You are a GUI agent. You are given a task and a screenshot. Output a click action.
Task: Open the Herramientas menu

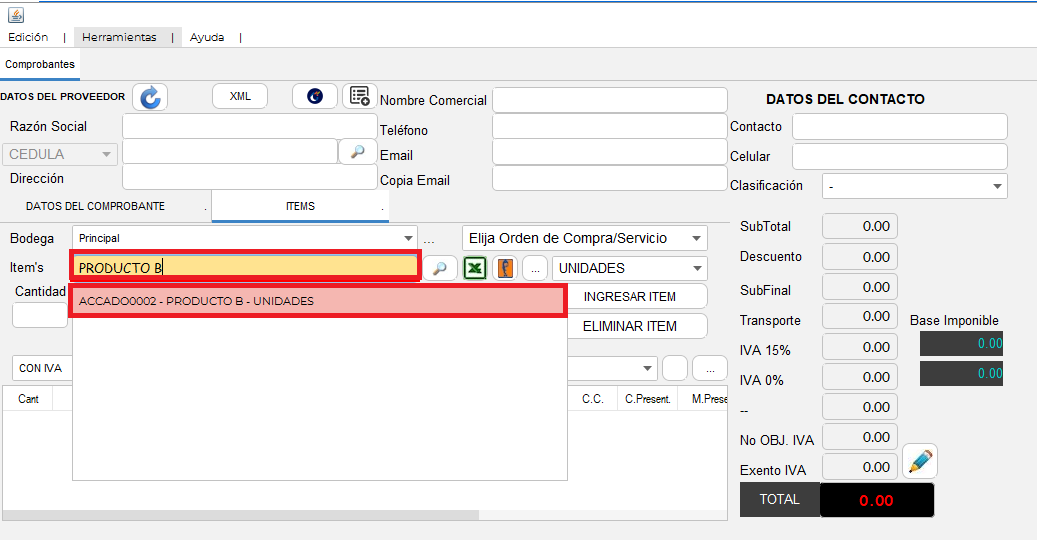119,37
